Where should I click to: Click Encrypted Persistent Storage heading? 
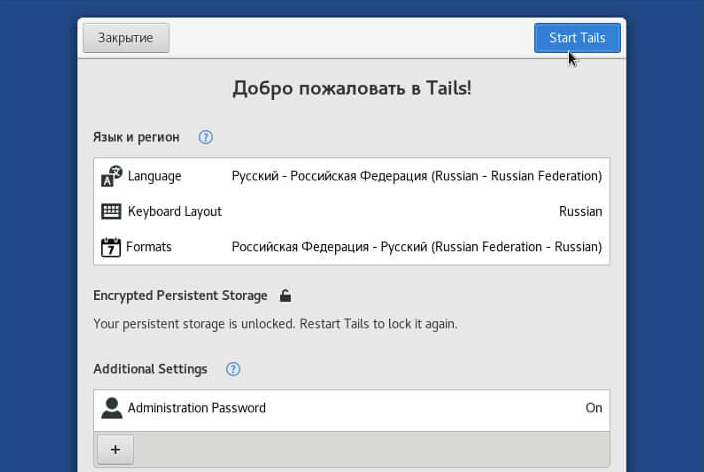coord(180,296)
